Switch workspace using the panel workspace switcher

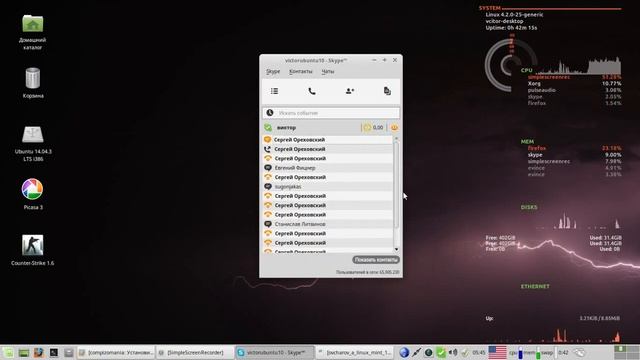tap(627, 352)
